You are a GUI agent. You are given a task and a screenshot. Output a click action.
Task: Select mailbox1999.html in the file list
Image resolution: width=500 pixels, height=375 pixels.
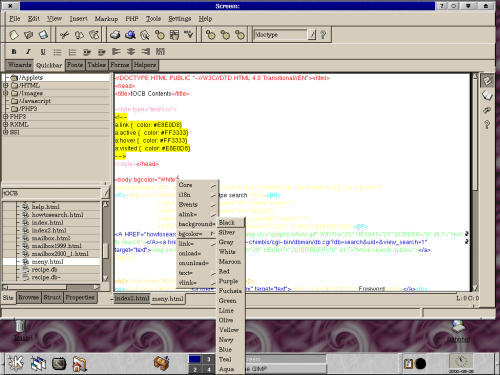click(57, 246)
